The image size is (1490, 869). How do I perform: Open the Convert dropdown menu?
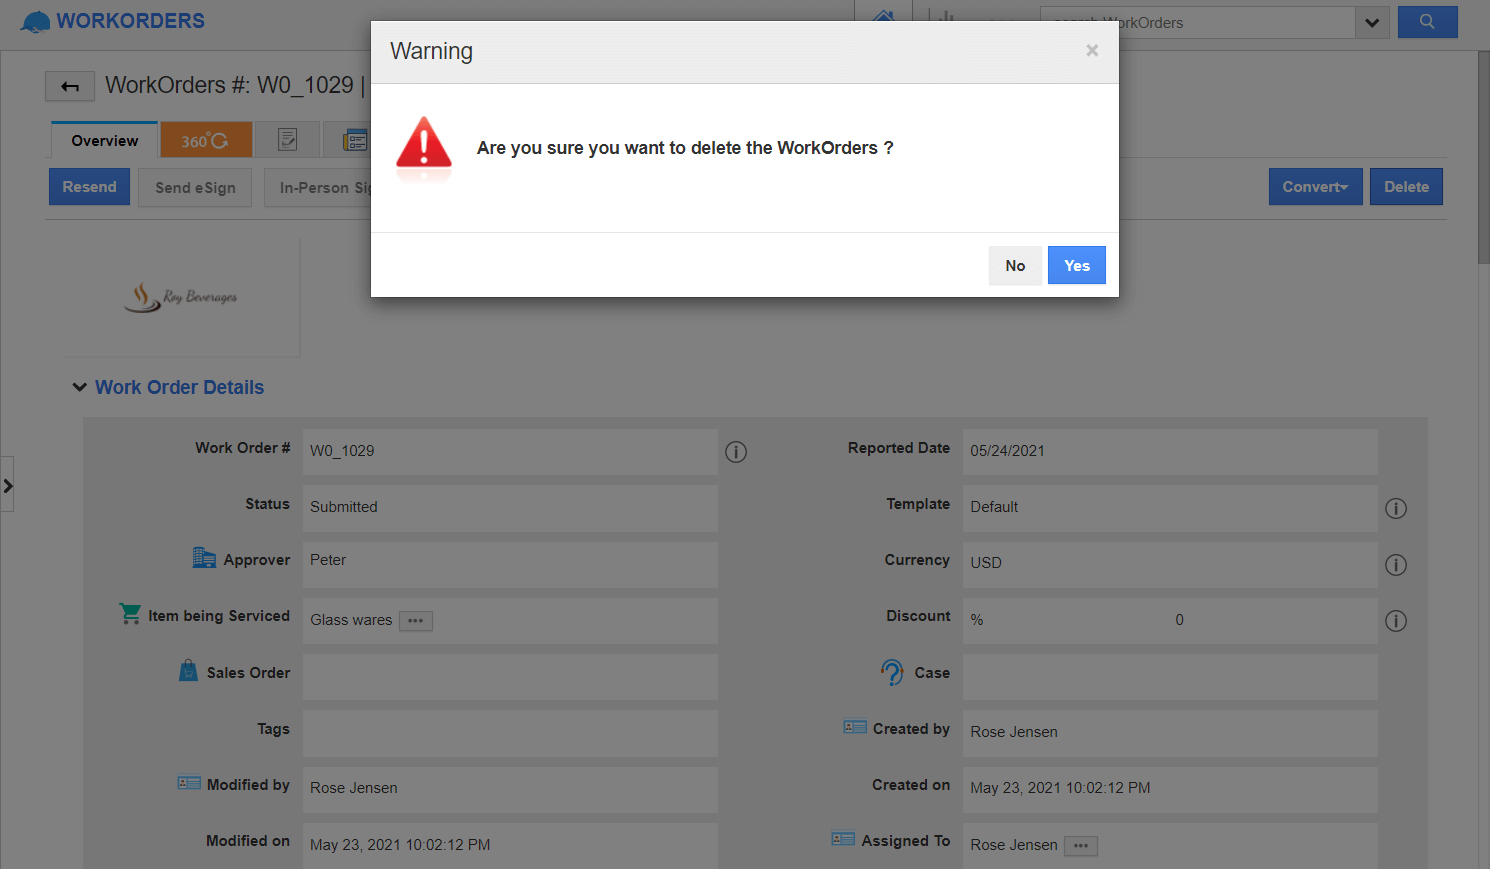click(x=1315, y=186)
